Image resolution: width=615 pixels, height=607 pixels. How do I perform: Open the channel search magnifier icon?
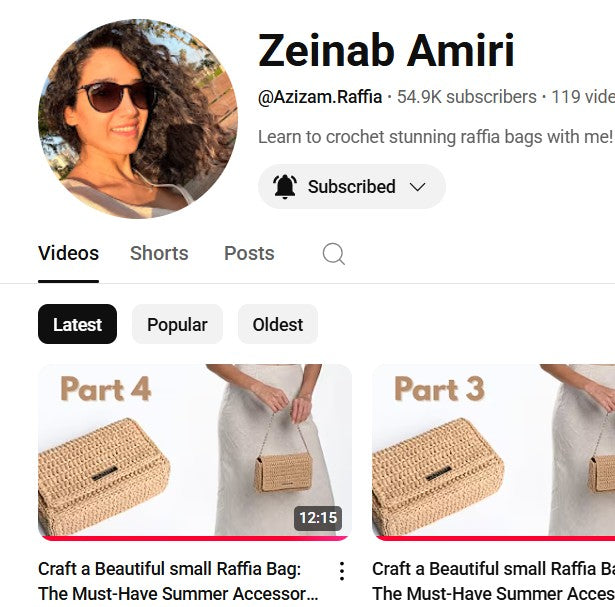334,254
